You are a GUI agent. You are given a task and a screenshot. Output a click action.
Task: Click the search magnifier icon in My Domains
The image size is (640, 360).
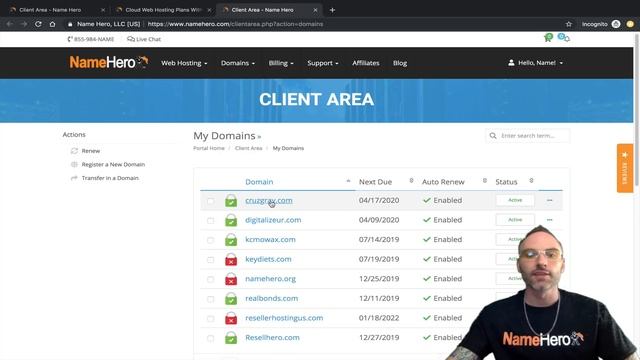[x=493, y=136]
